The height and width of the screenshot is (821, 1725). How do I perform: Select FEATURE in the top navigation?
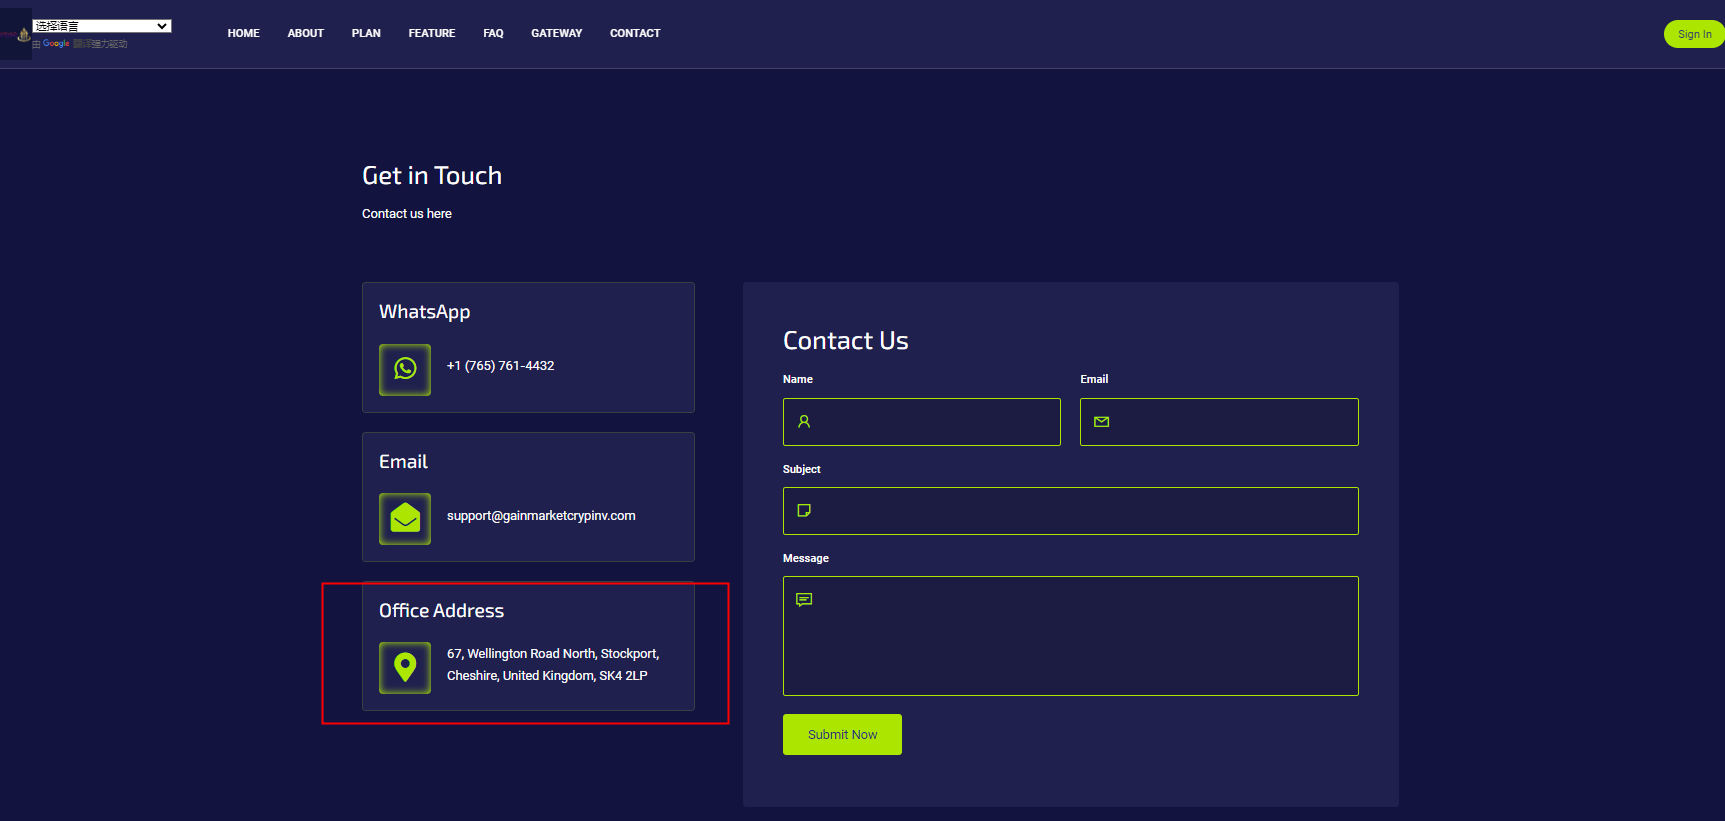431,34
